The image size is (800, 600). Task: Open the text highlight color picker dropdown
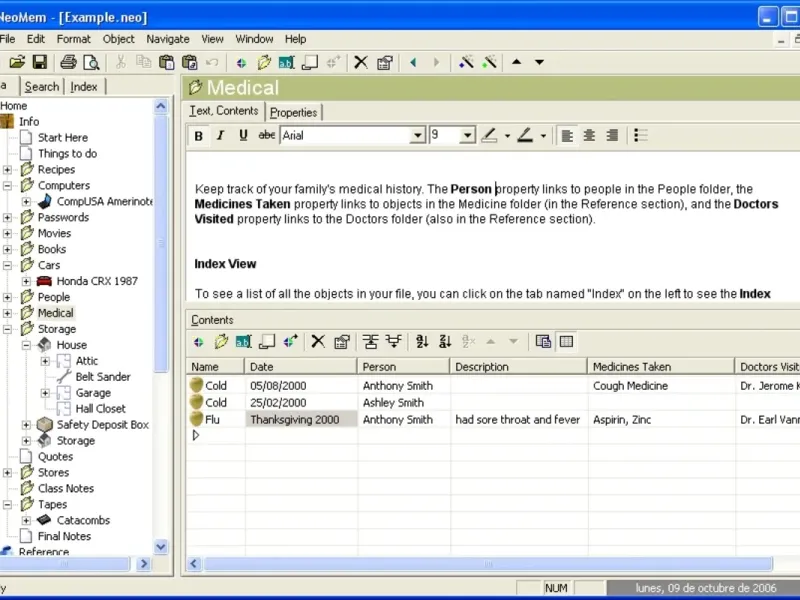pyautogui.click(x=508, y=135)
